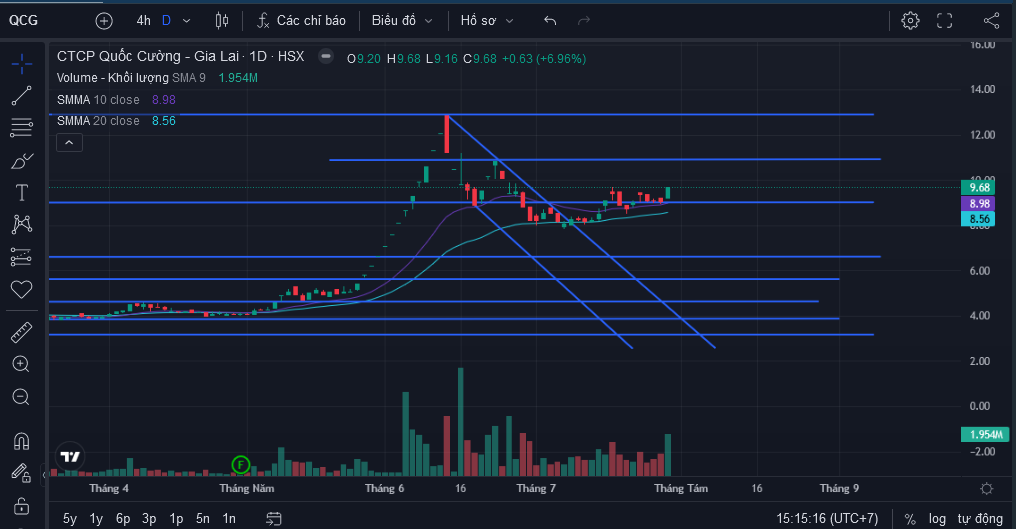Toggle the magnet snap mode

click(21, 441)
